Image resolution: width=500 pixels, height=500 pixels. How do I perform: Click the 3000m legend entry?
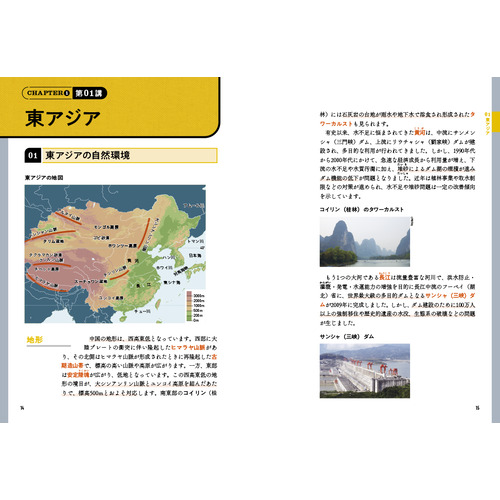[198, 295]
